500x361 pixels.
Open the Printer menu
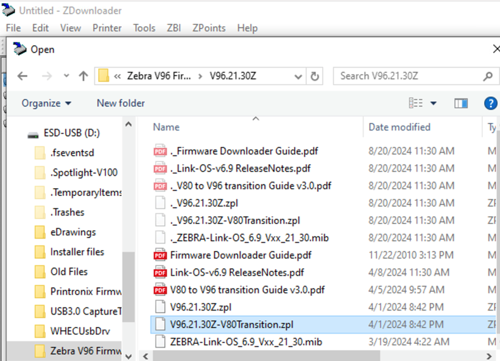tap(107, 28)
